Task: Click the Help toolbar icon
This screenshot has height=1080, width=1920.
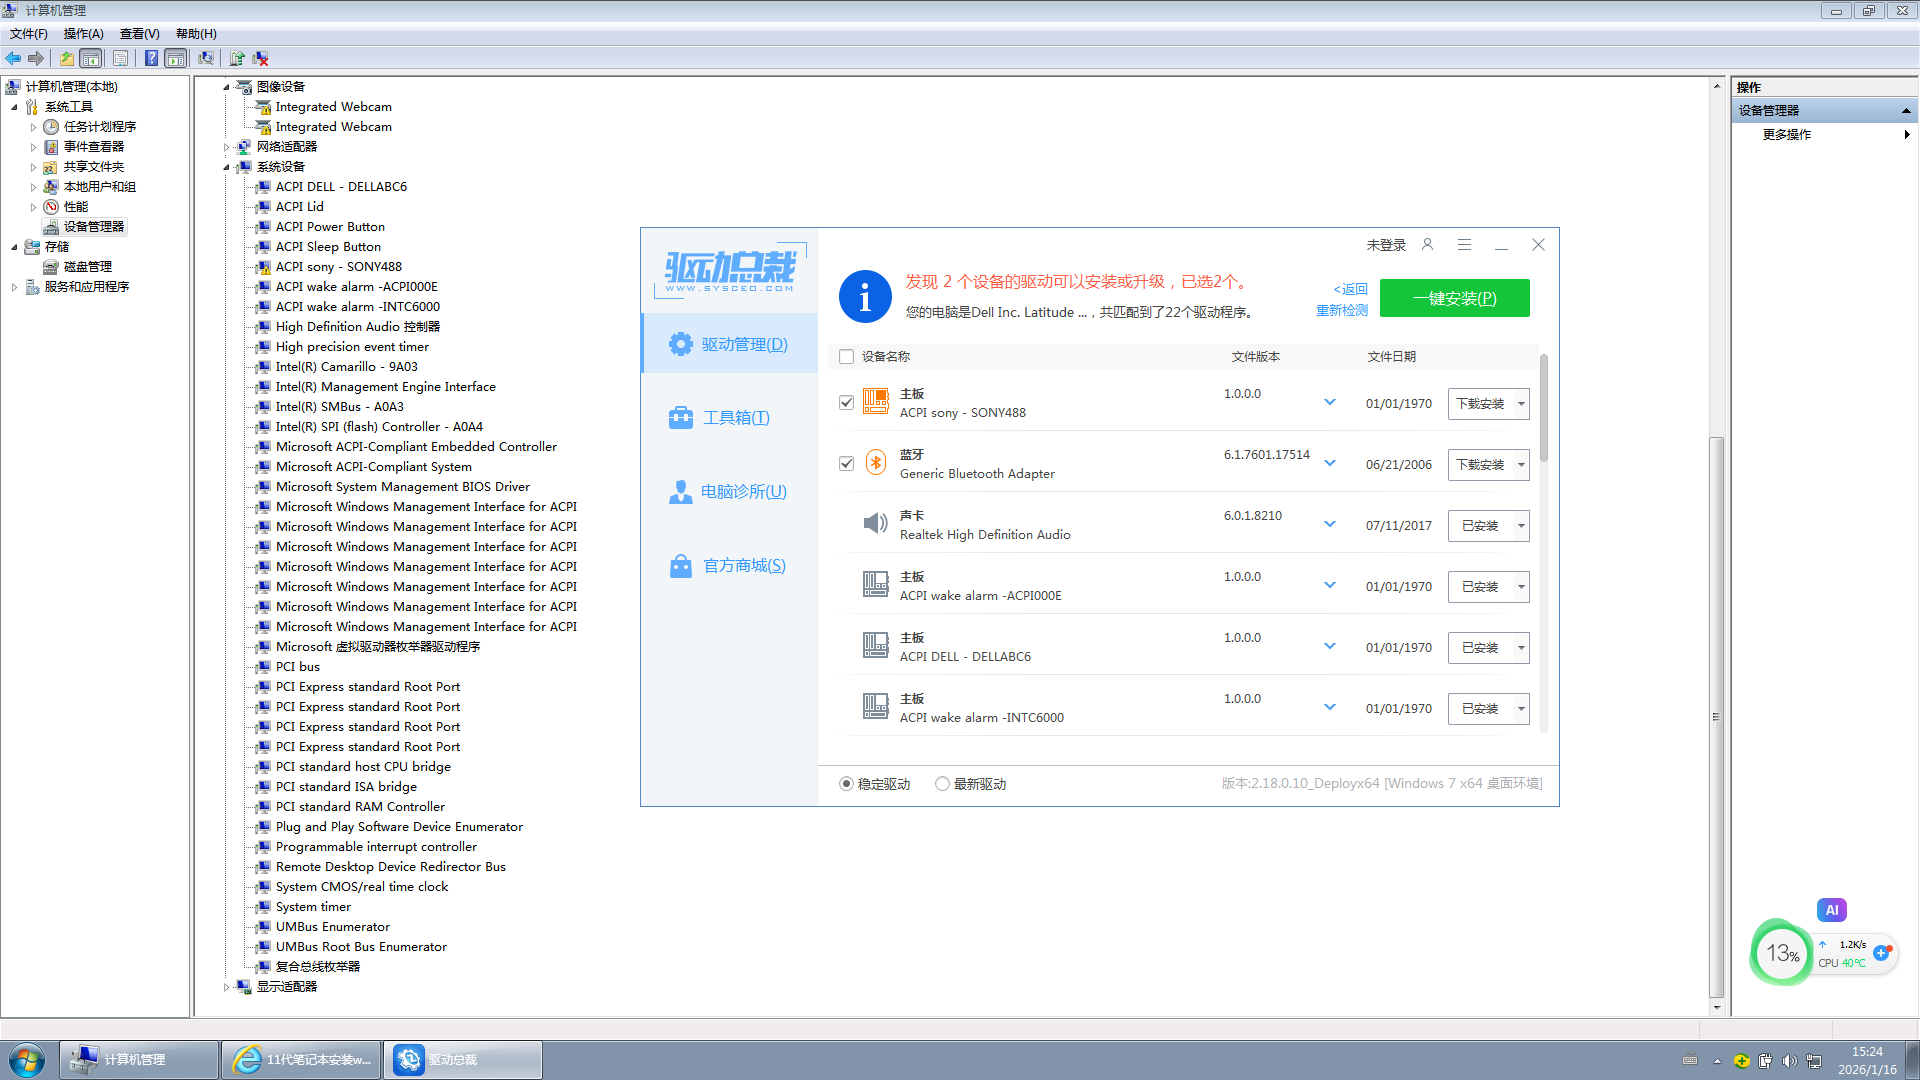Action: pyautogui.click(x=151, y=58)
